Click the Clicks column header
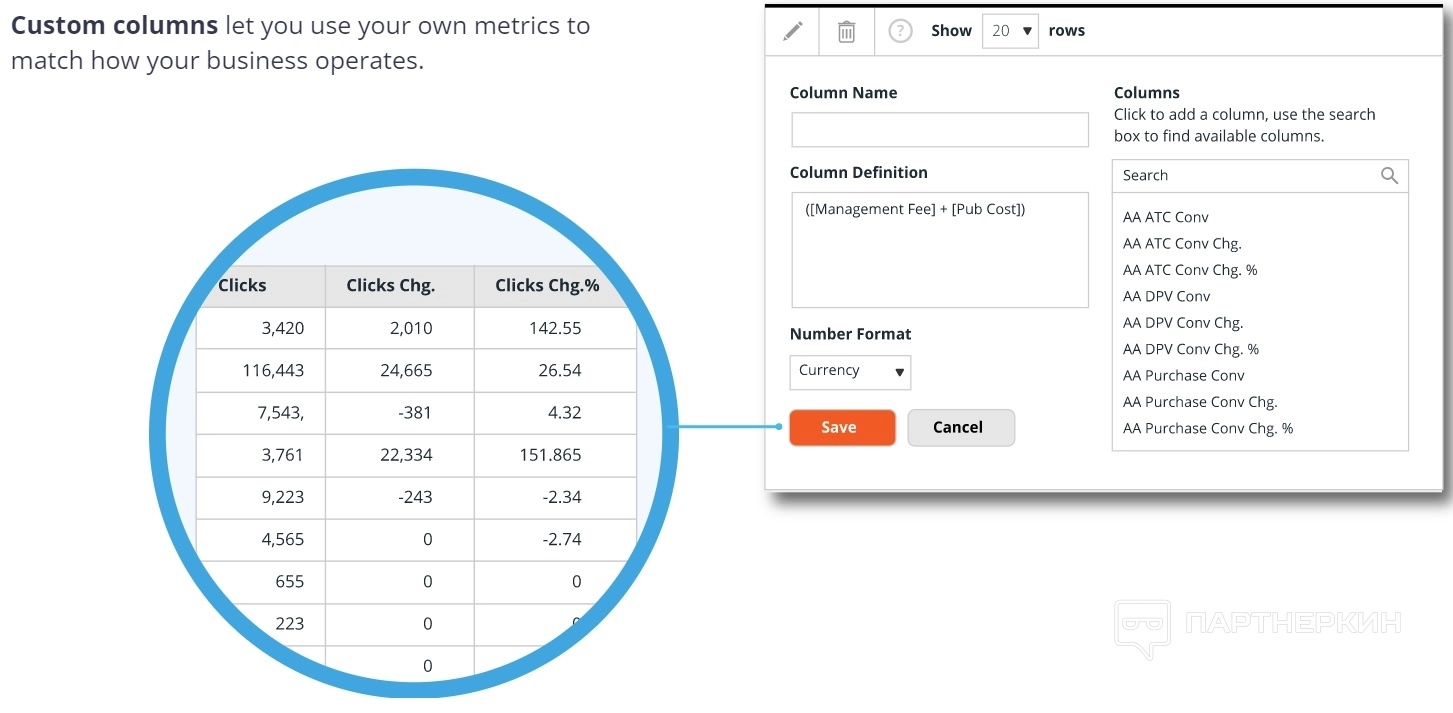This screenshot has height=713, width=1453. click(x=243, y=286)
